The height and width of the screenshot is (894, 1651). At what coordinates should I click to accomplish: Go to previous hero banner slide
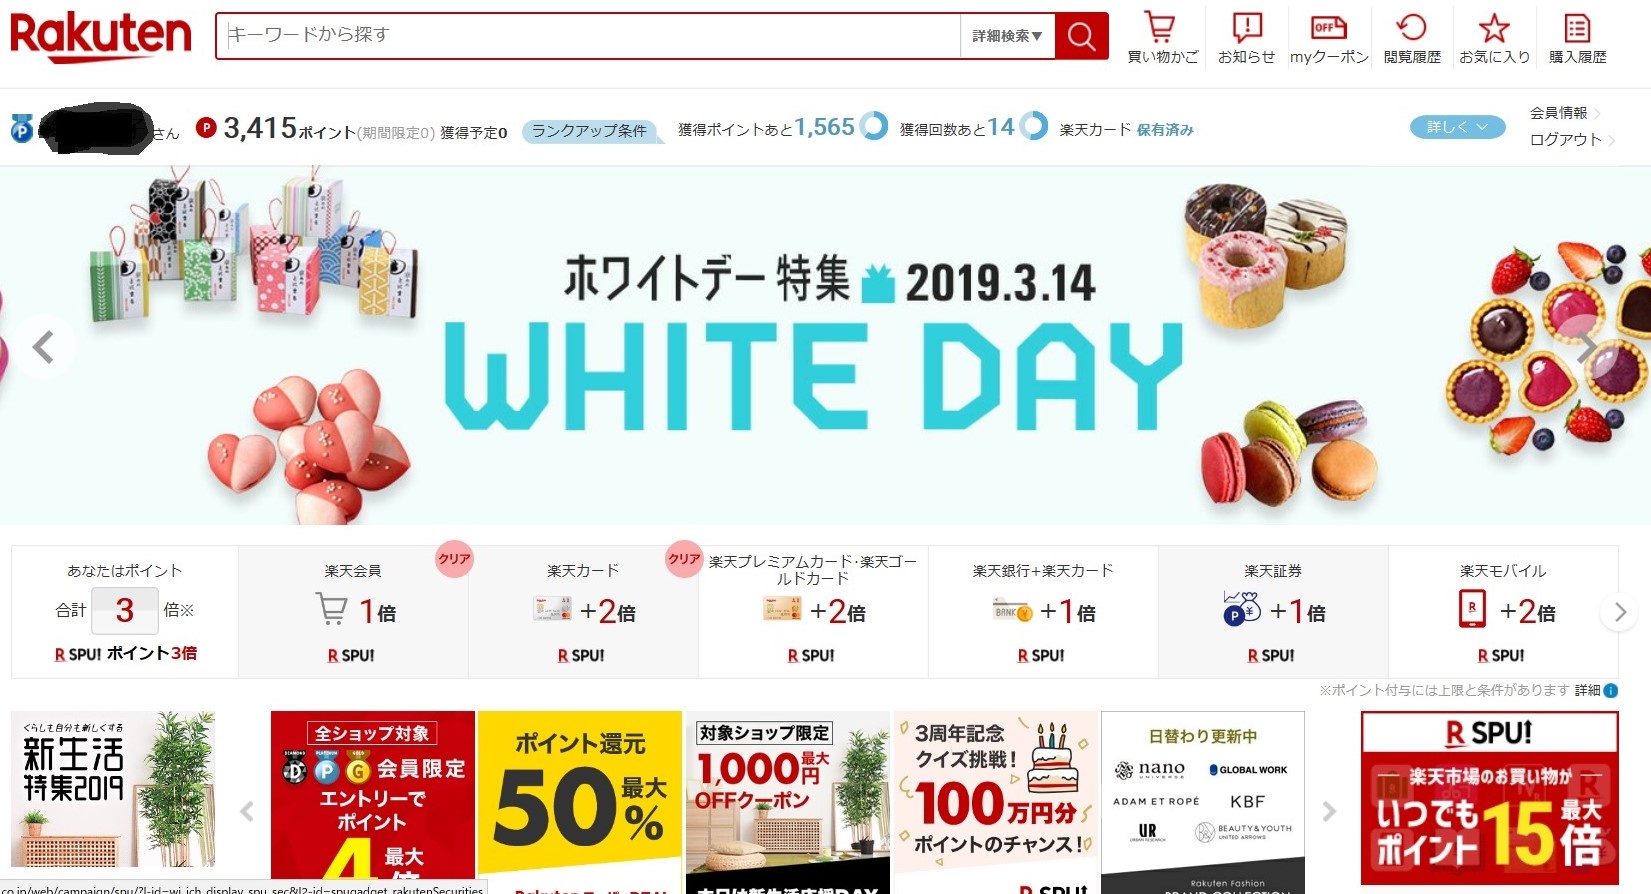point(43,347)
